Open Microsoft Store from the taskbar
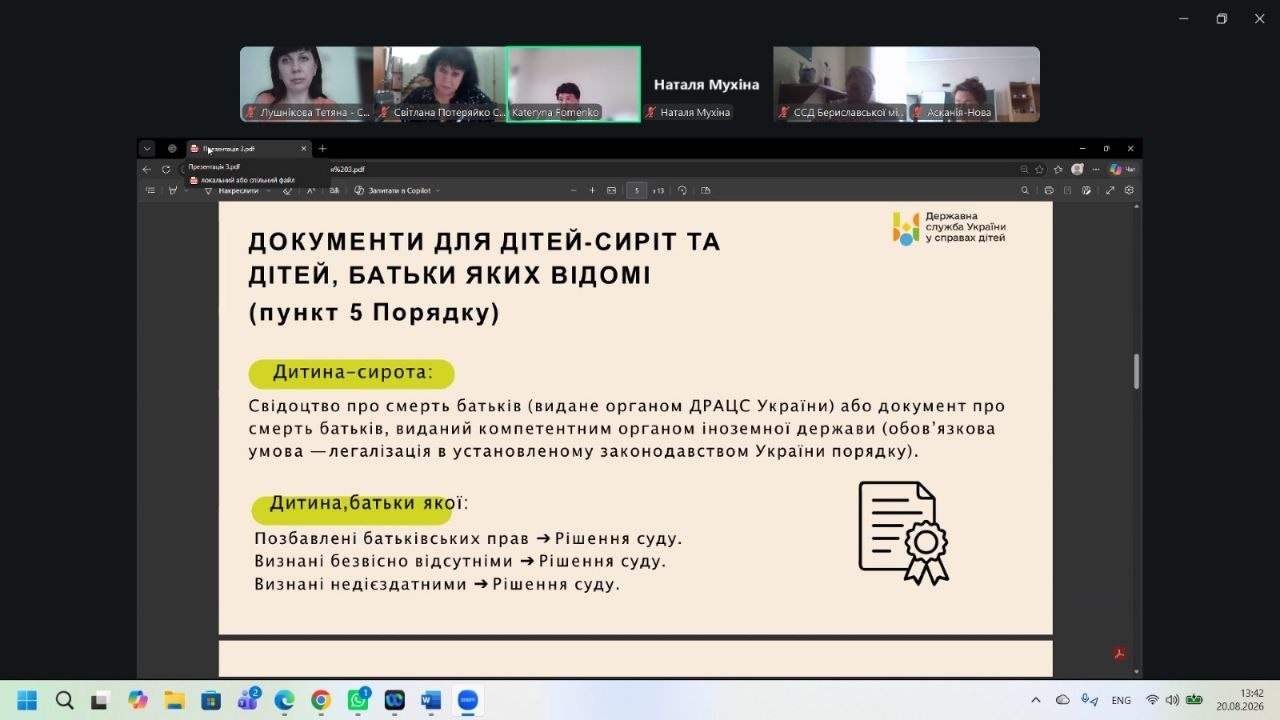Viewport: 1280px width, 720px height. pyautogui.click(x=211, y=700)
